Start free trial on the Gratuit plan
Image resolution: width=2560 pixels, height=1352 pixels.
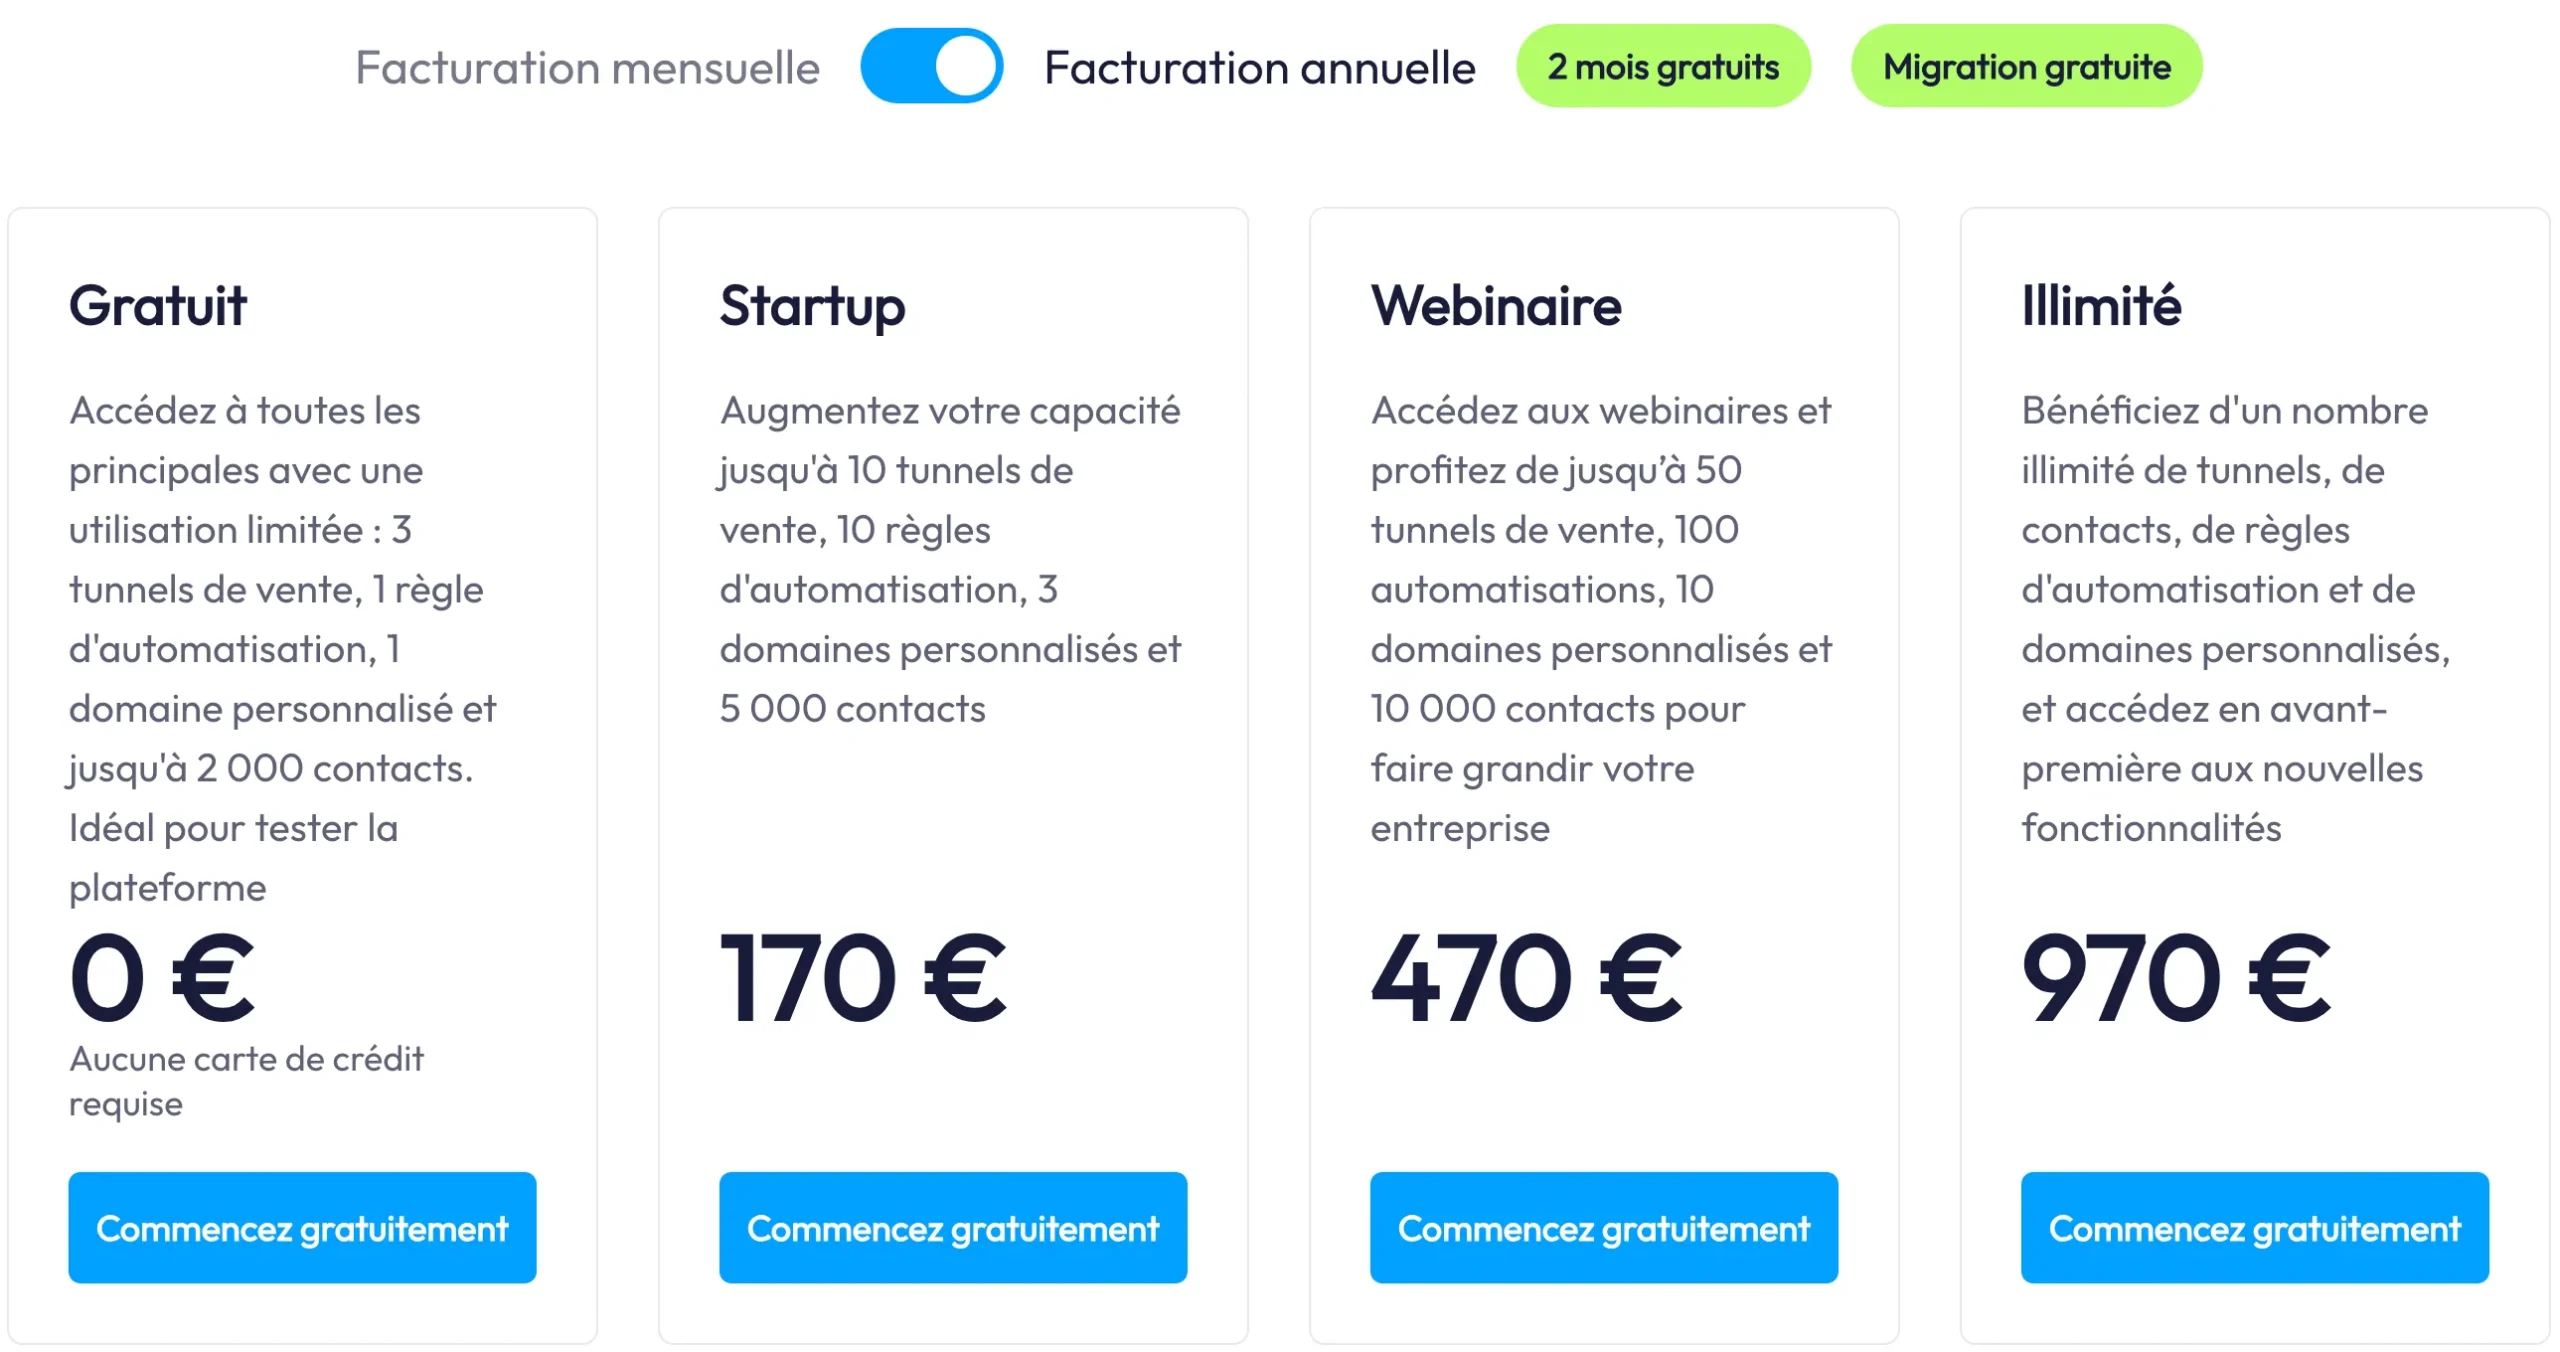point(302,1228)
